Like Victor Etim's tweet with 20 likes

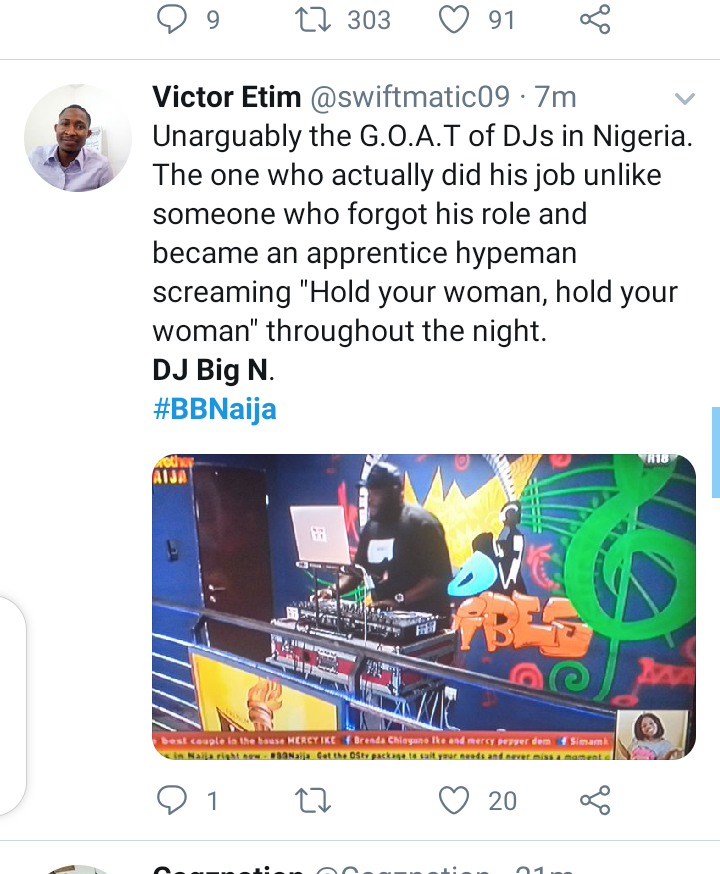(454, 801)
